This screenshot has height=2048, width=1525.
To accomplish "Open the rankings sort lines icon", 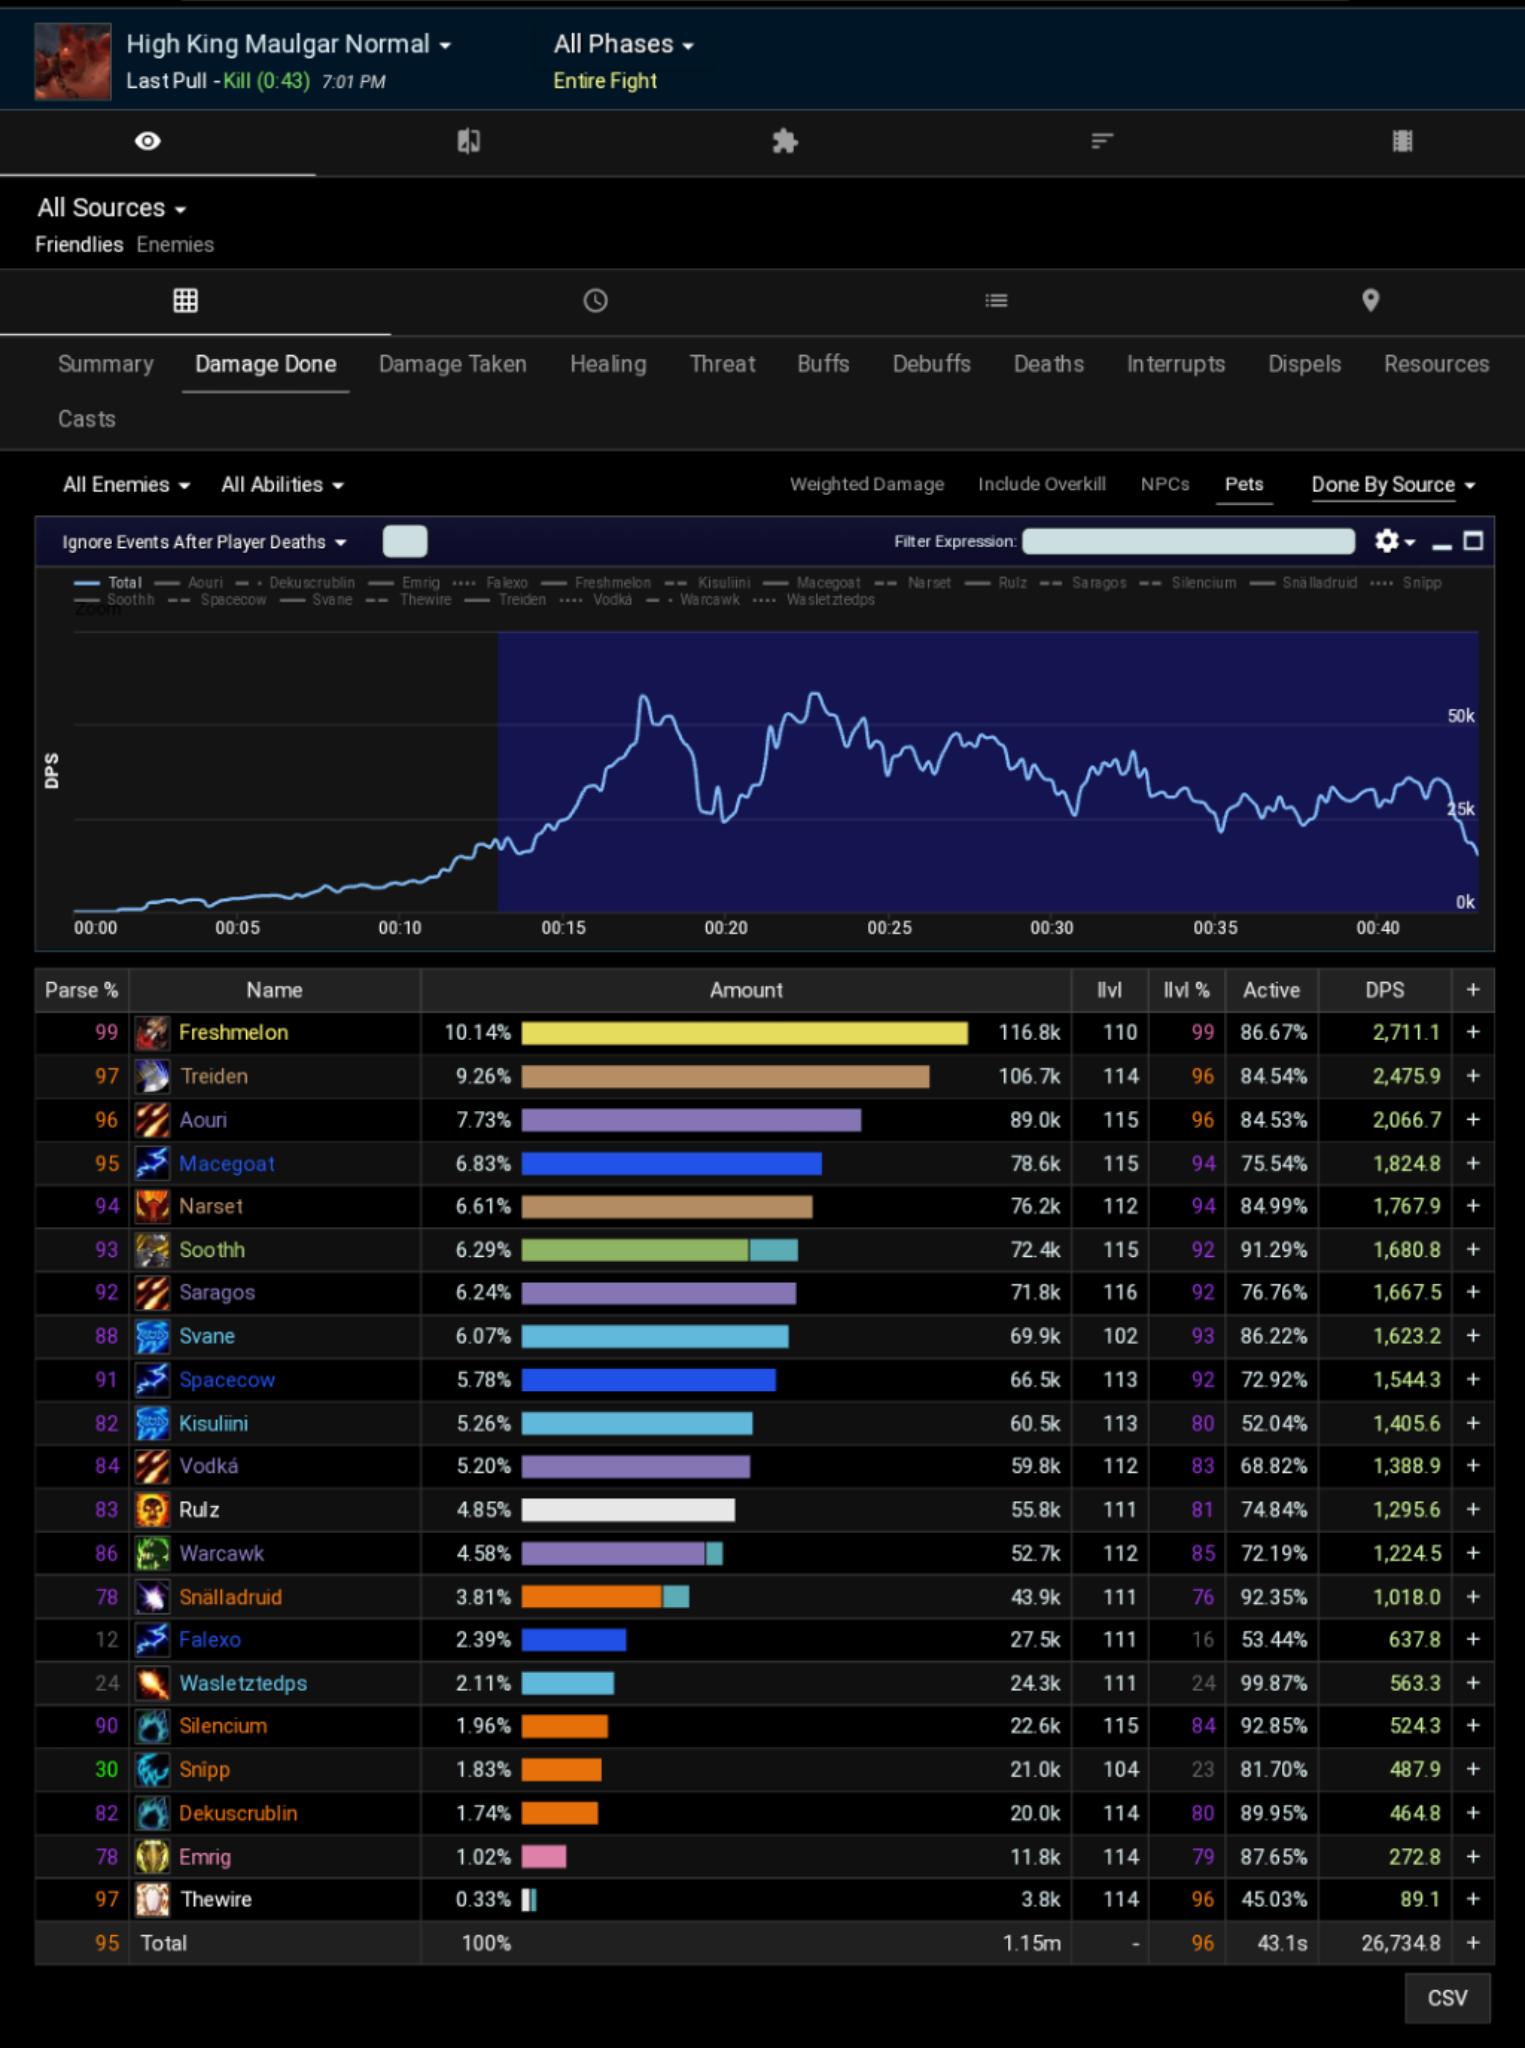I will pyautogui.click(x=1102, y=141).
